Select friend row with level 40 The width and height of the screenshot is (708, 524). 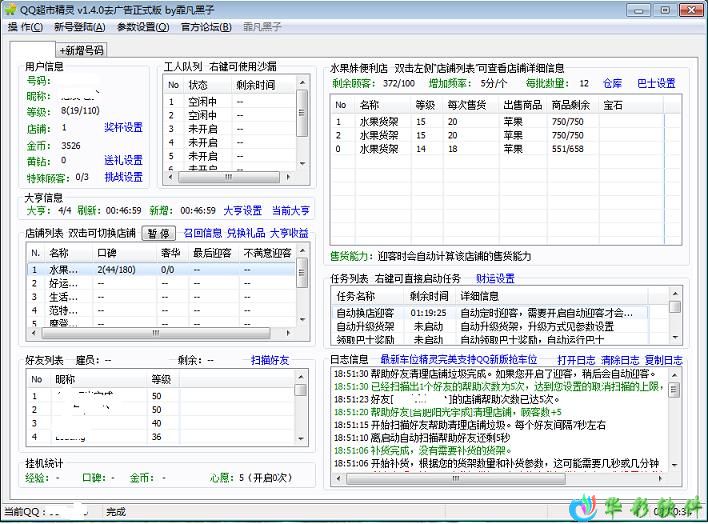click(161, 424)
